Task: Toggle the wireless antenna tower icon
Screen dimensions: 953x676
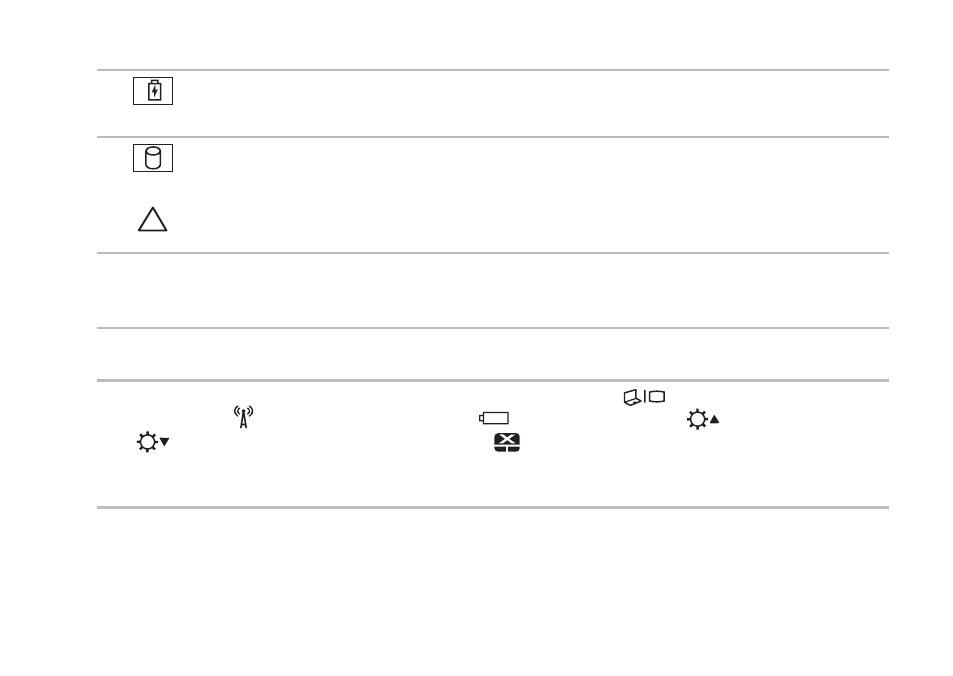Action: click(x=244, y=417)
